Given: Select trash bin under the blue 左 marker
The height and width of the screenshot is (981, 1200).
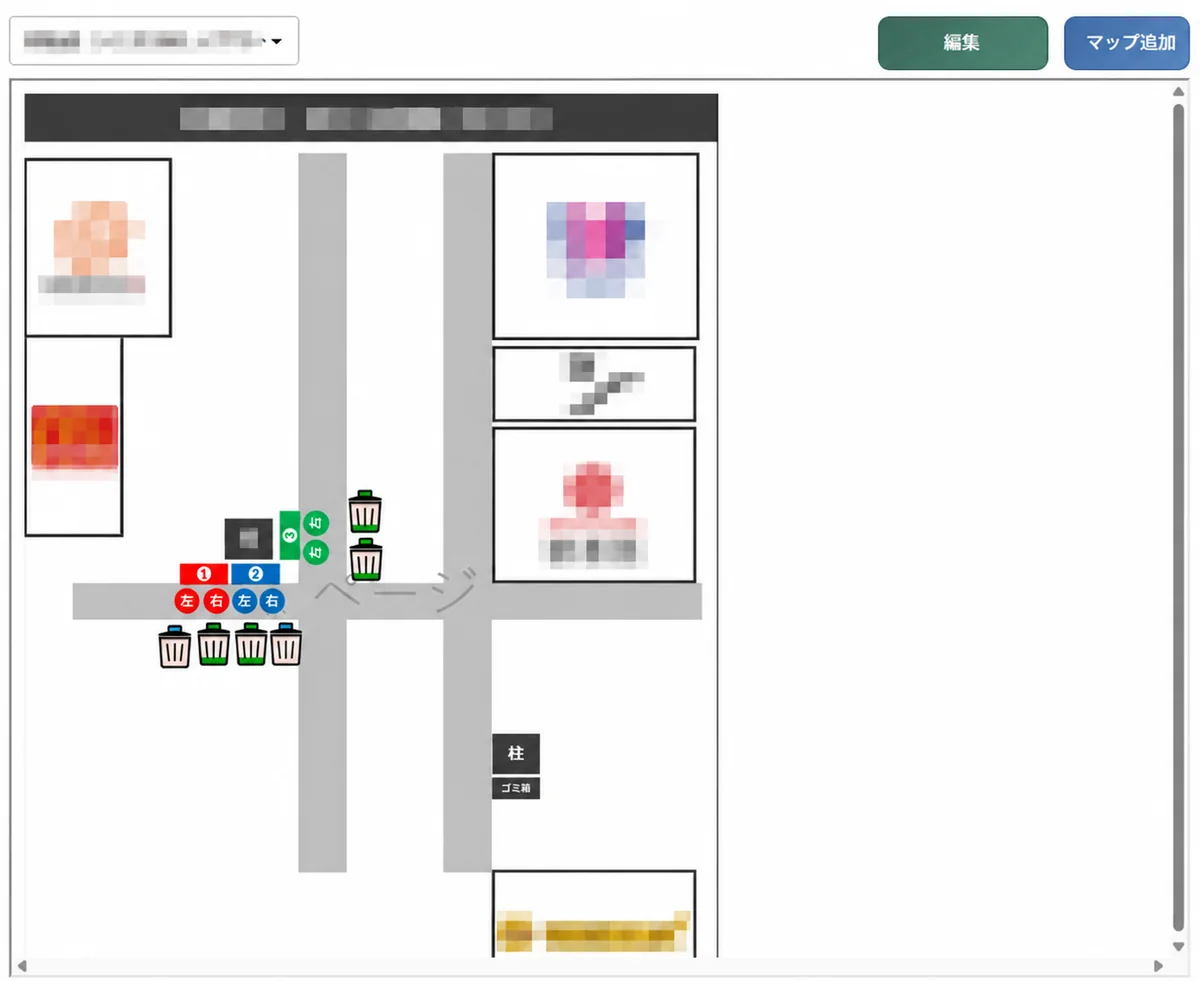Looking at the screenshot, I should (250, 645).
